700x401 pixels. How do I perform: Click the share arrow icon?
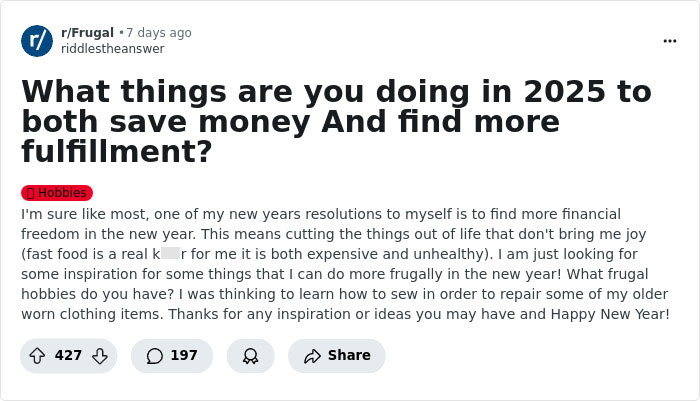pyautogui.click(x=311, y=355)
